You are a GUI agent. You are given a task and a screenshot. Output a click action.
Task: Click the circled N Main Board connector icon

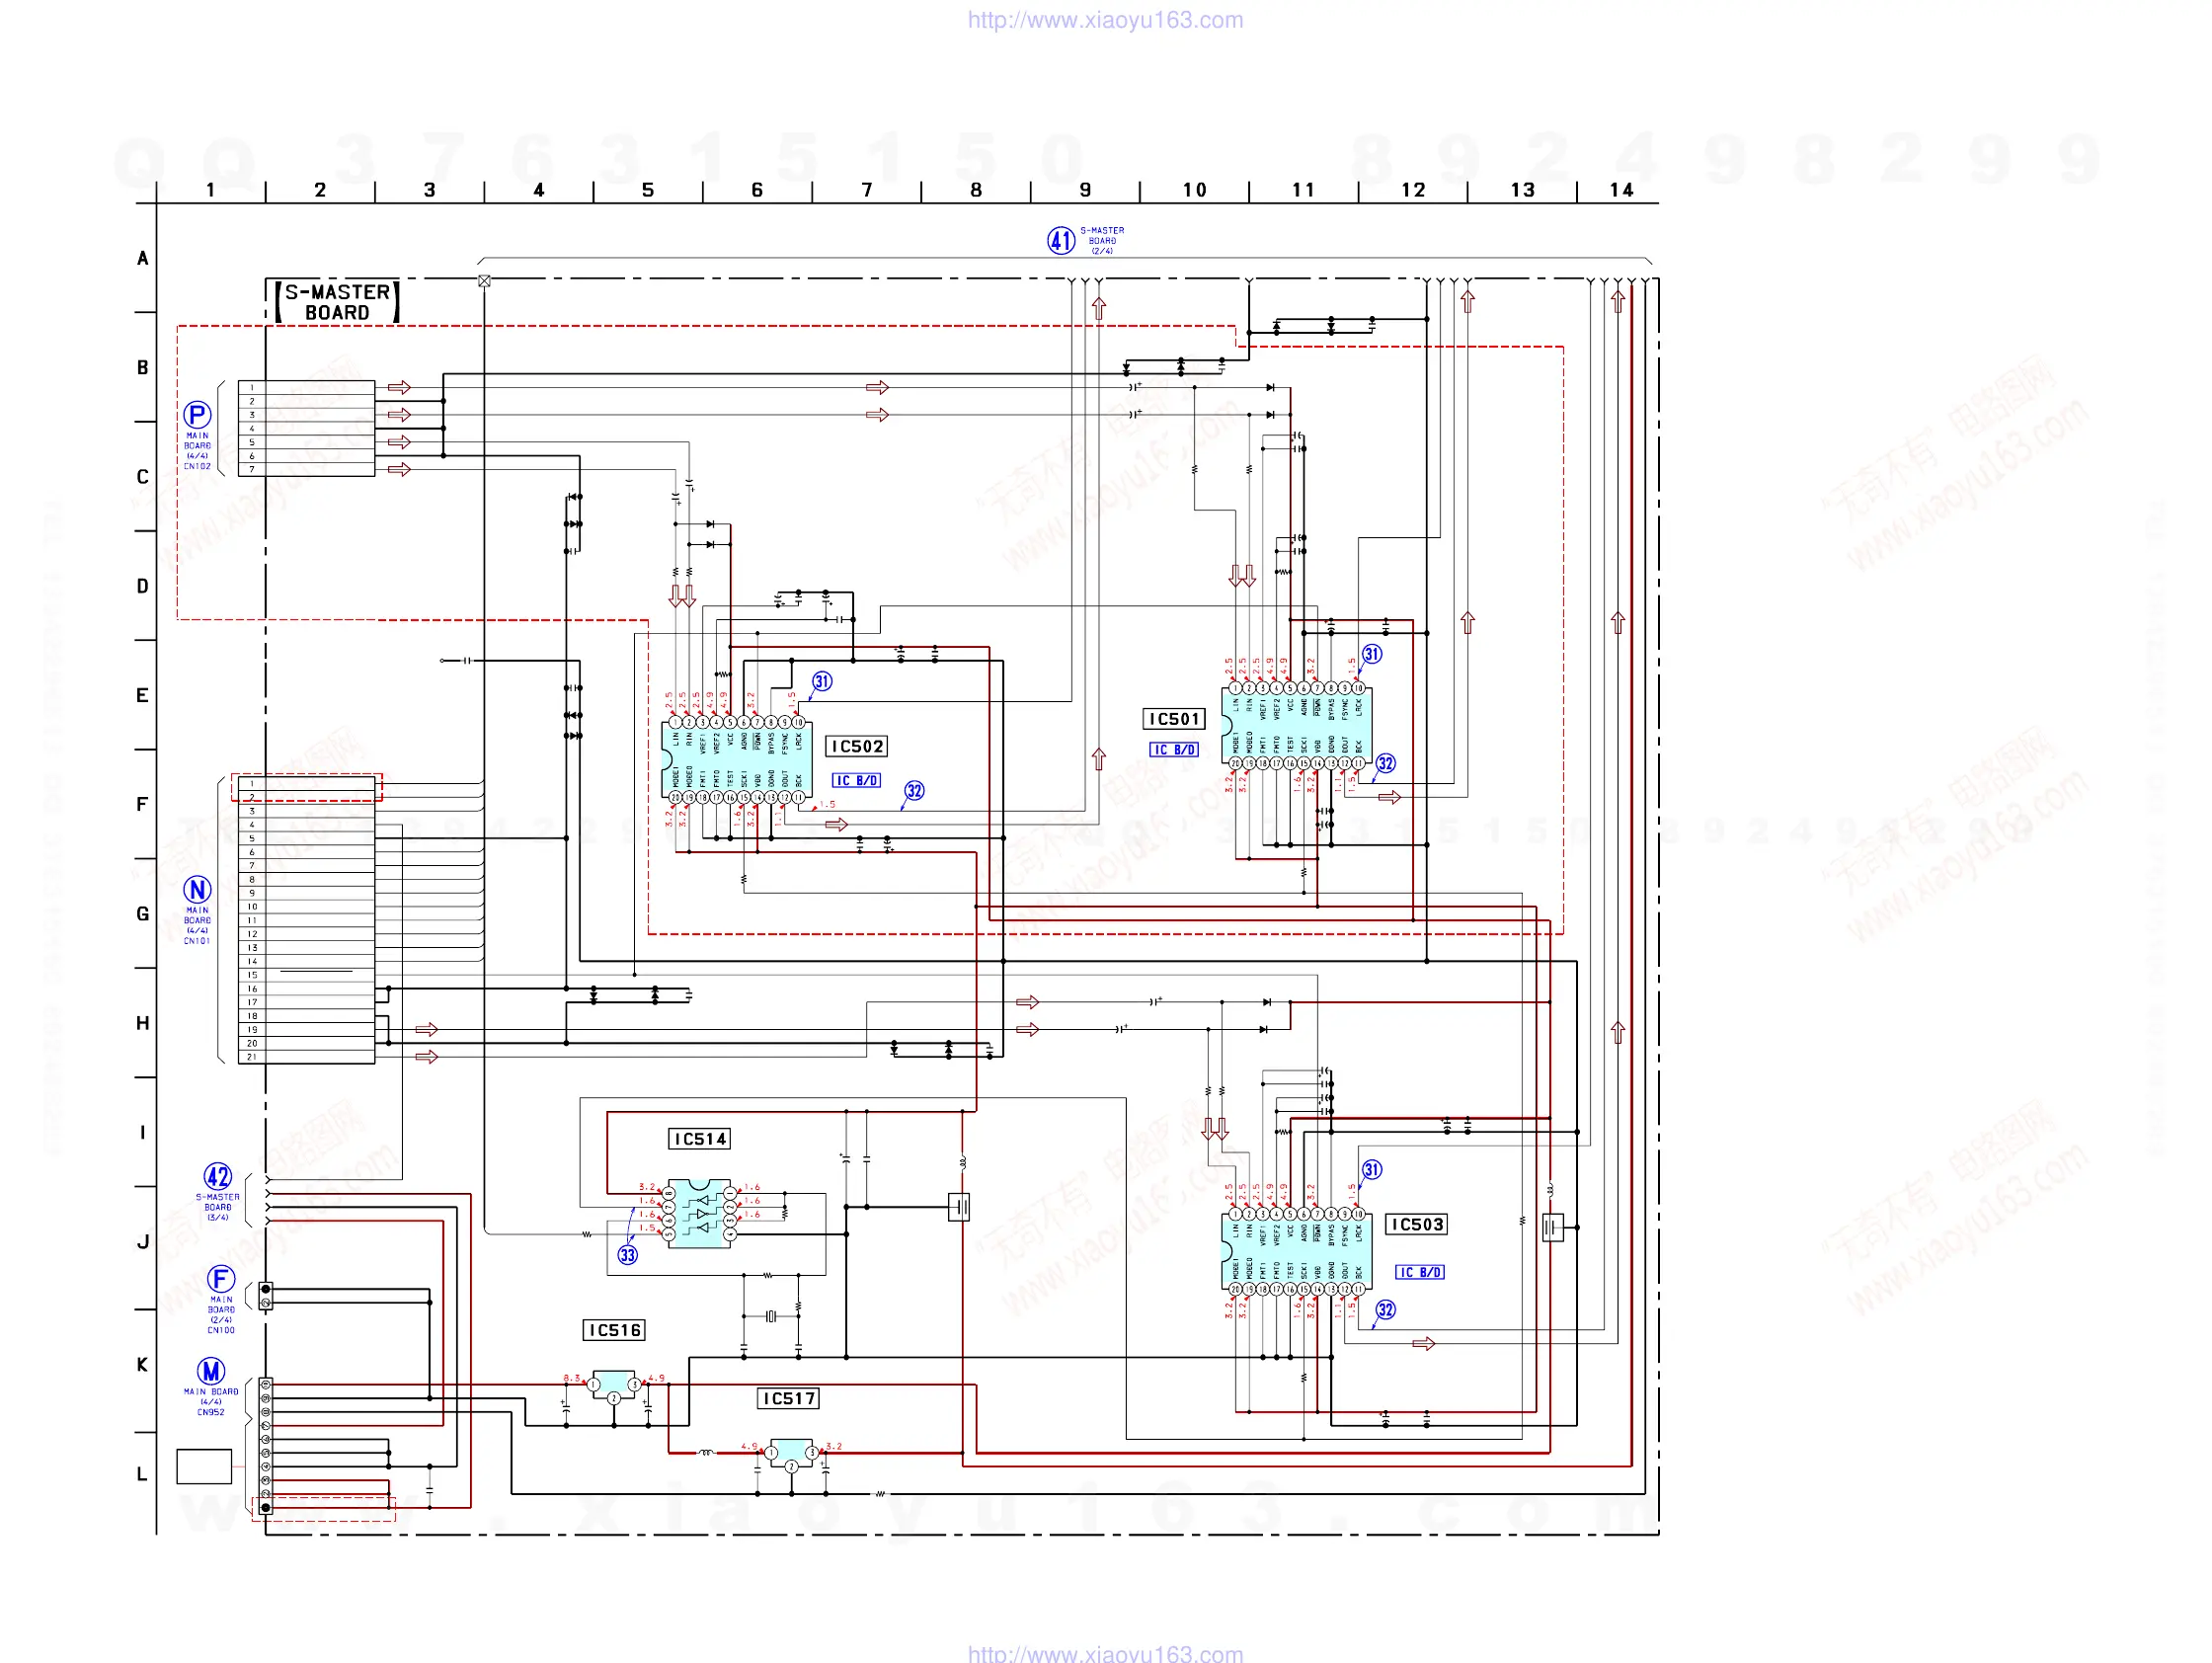(x=197, y=889)
